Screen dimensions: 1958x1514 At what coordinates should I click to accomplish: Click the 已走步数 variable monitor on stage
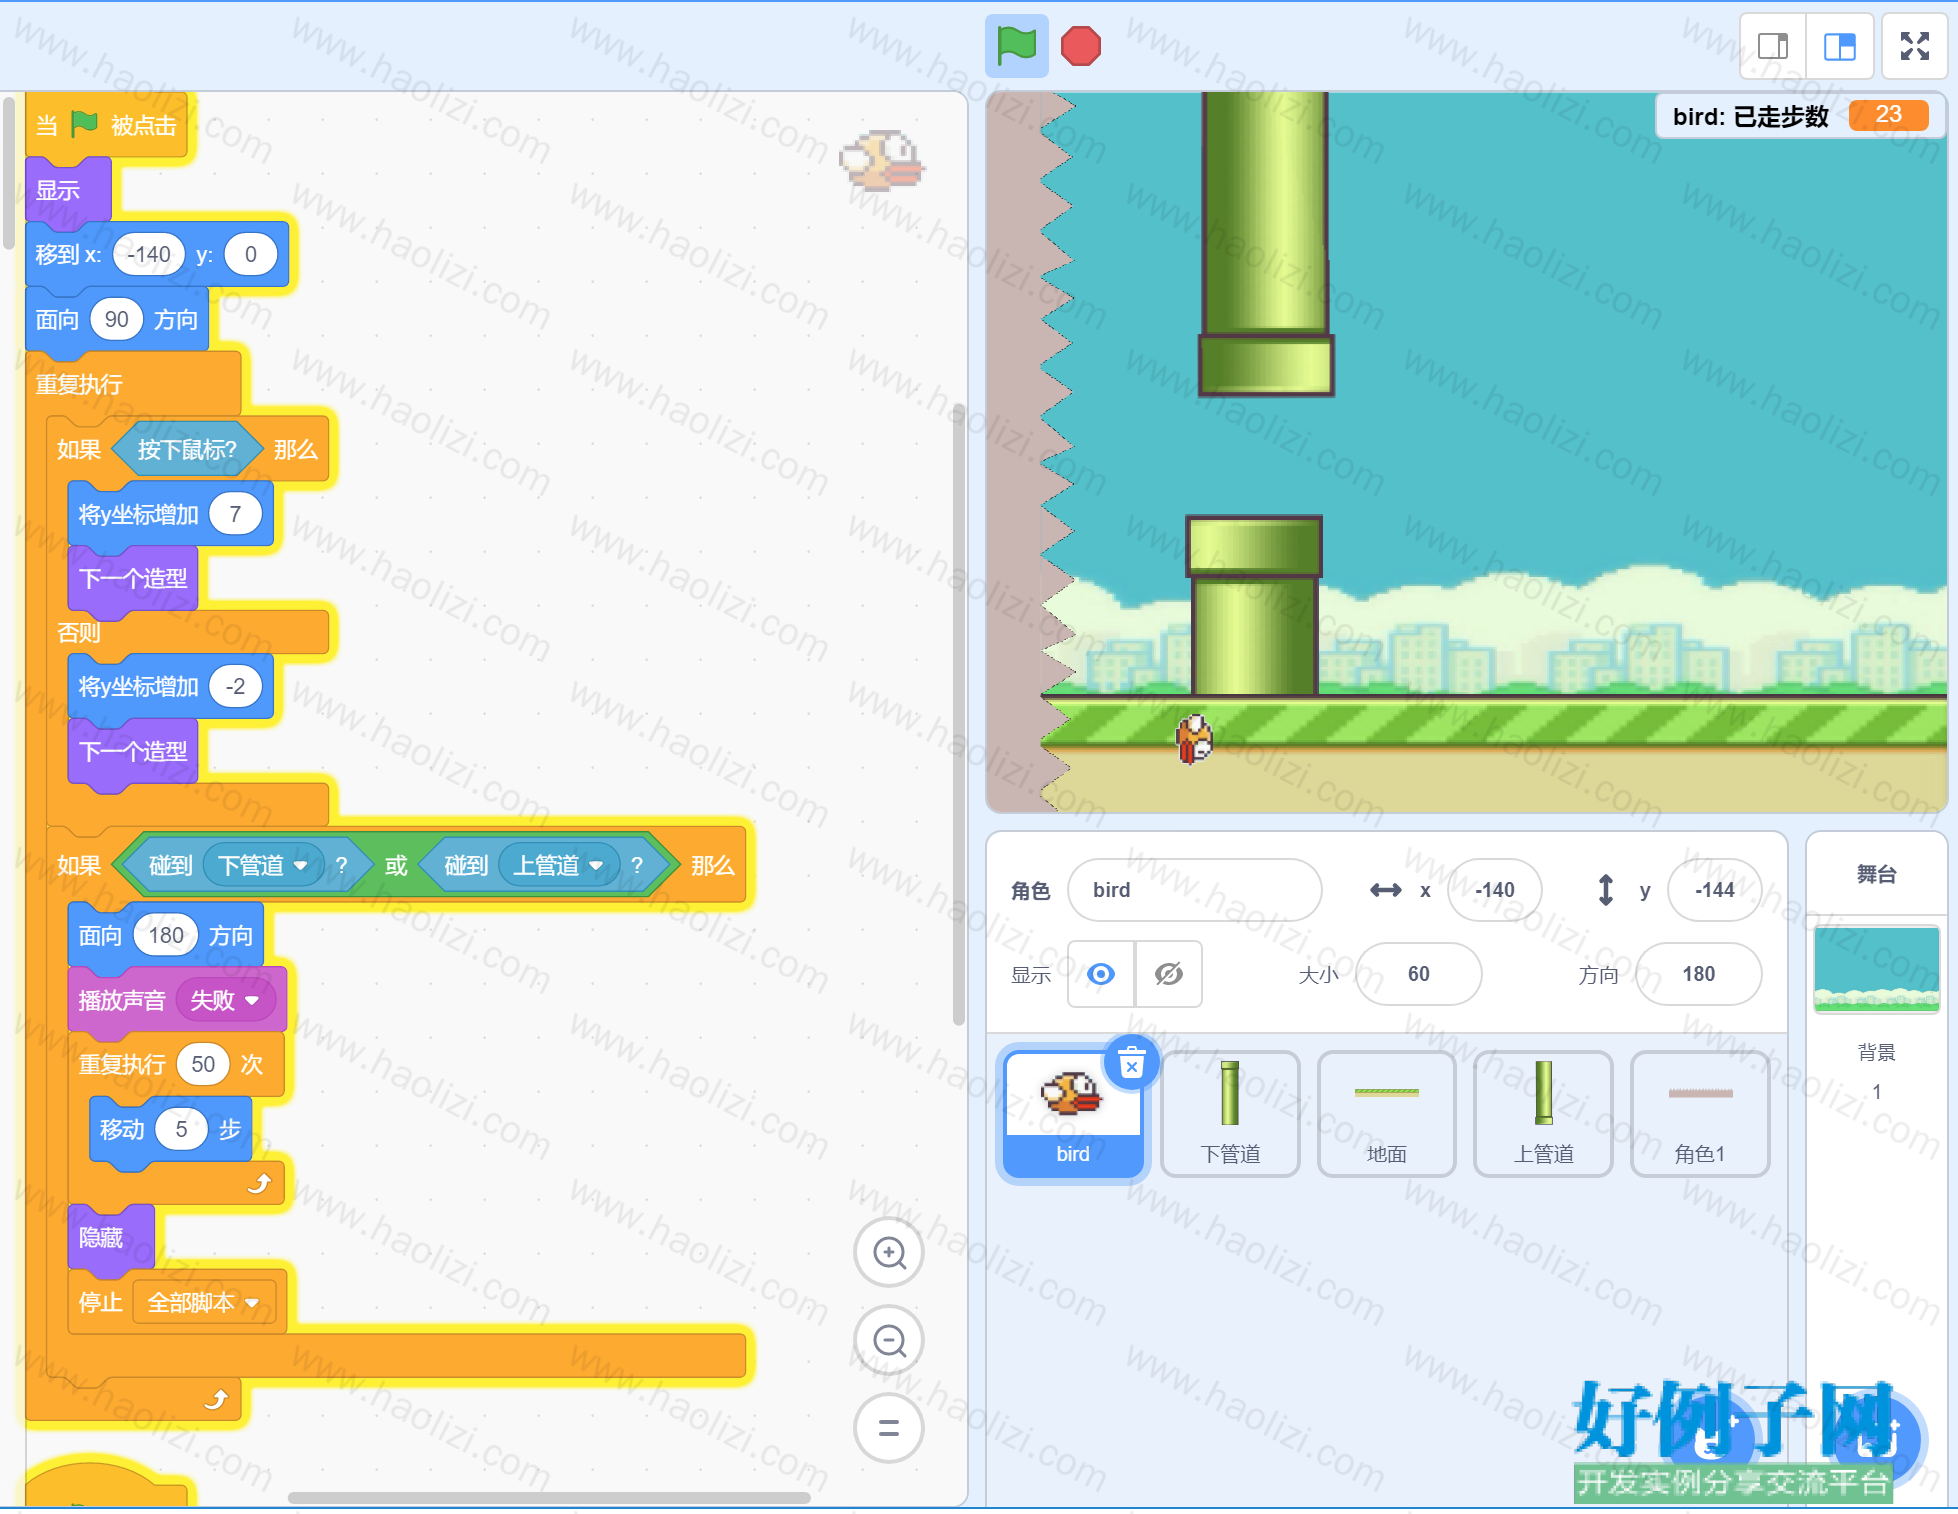(1799, 116)
